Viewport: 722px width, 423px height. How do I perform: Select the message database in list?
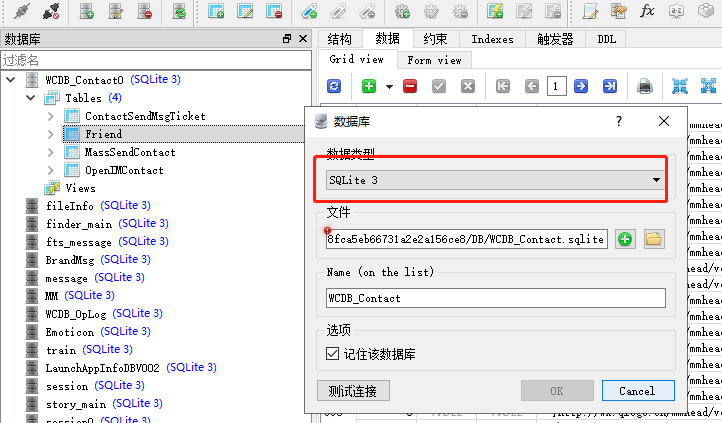[x=66, y=278]
